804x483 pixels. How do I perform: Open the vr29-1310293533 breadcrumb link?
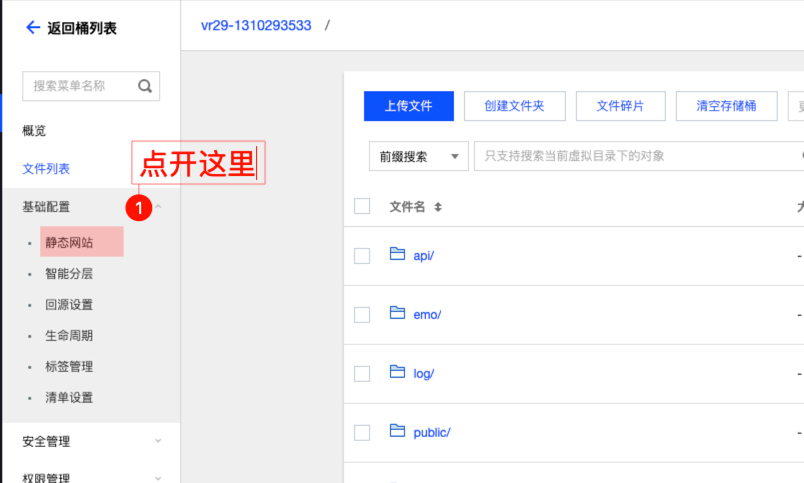point(255,25)
